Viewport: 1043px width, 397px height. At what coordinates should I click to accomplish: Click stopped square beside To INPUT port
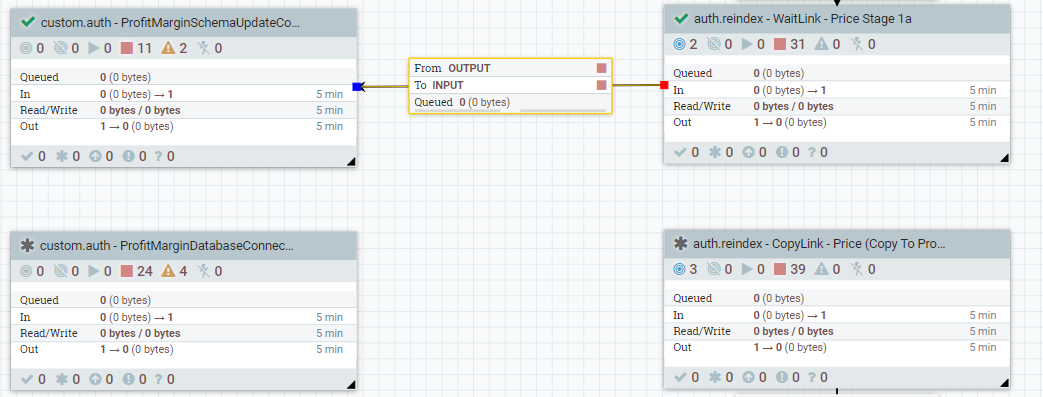[x=601, y=85]
